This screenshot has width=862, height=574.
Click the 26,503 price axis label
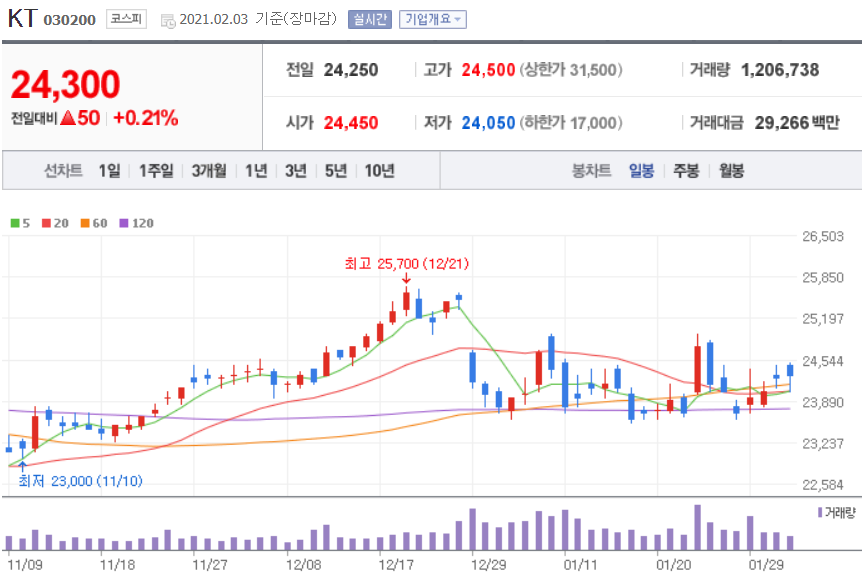(822, 236)
